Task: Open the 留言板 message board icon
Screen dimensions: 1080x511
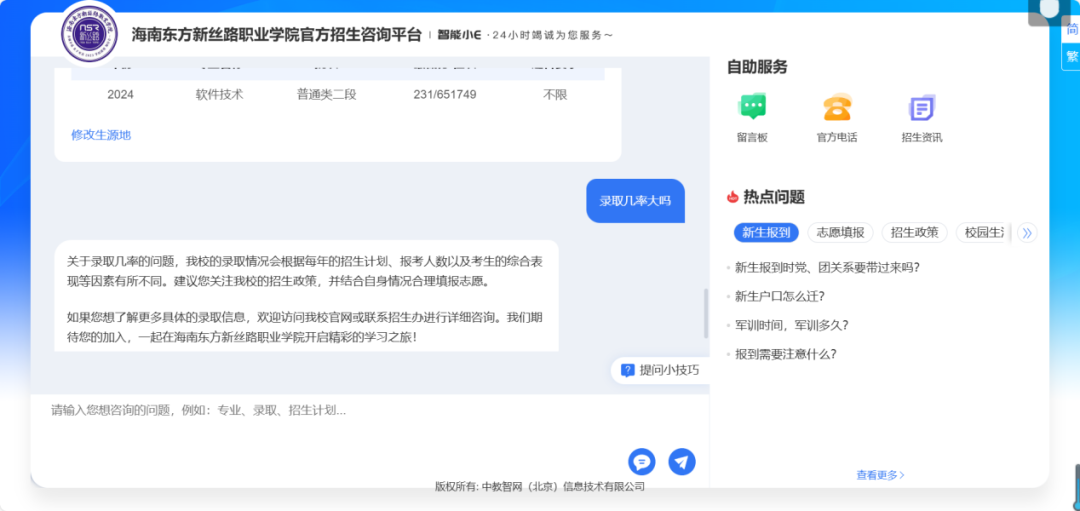Action: pos(752,107)
